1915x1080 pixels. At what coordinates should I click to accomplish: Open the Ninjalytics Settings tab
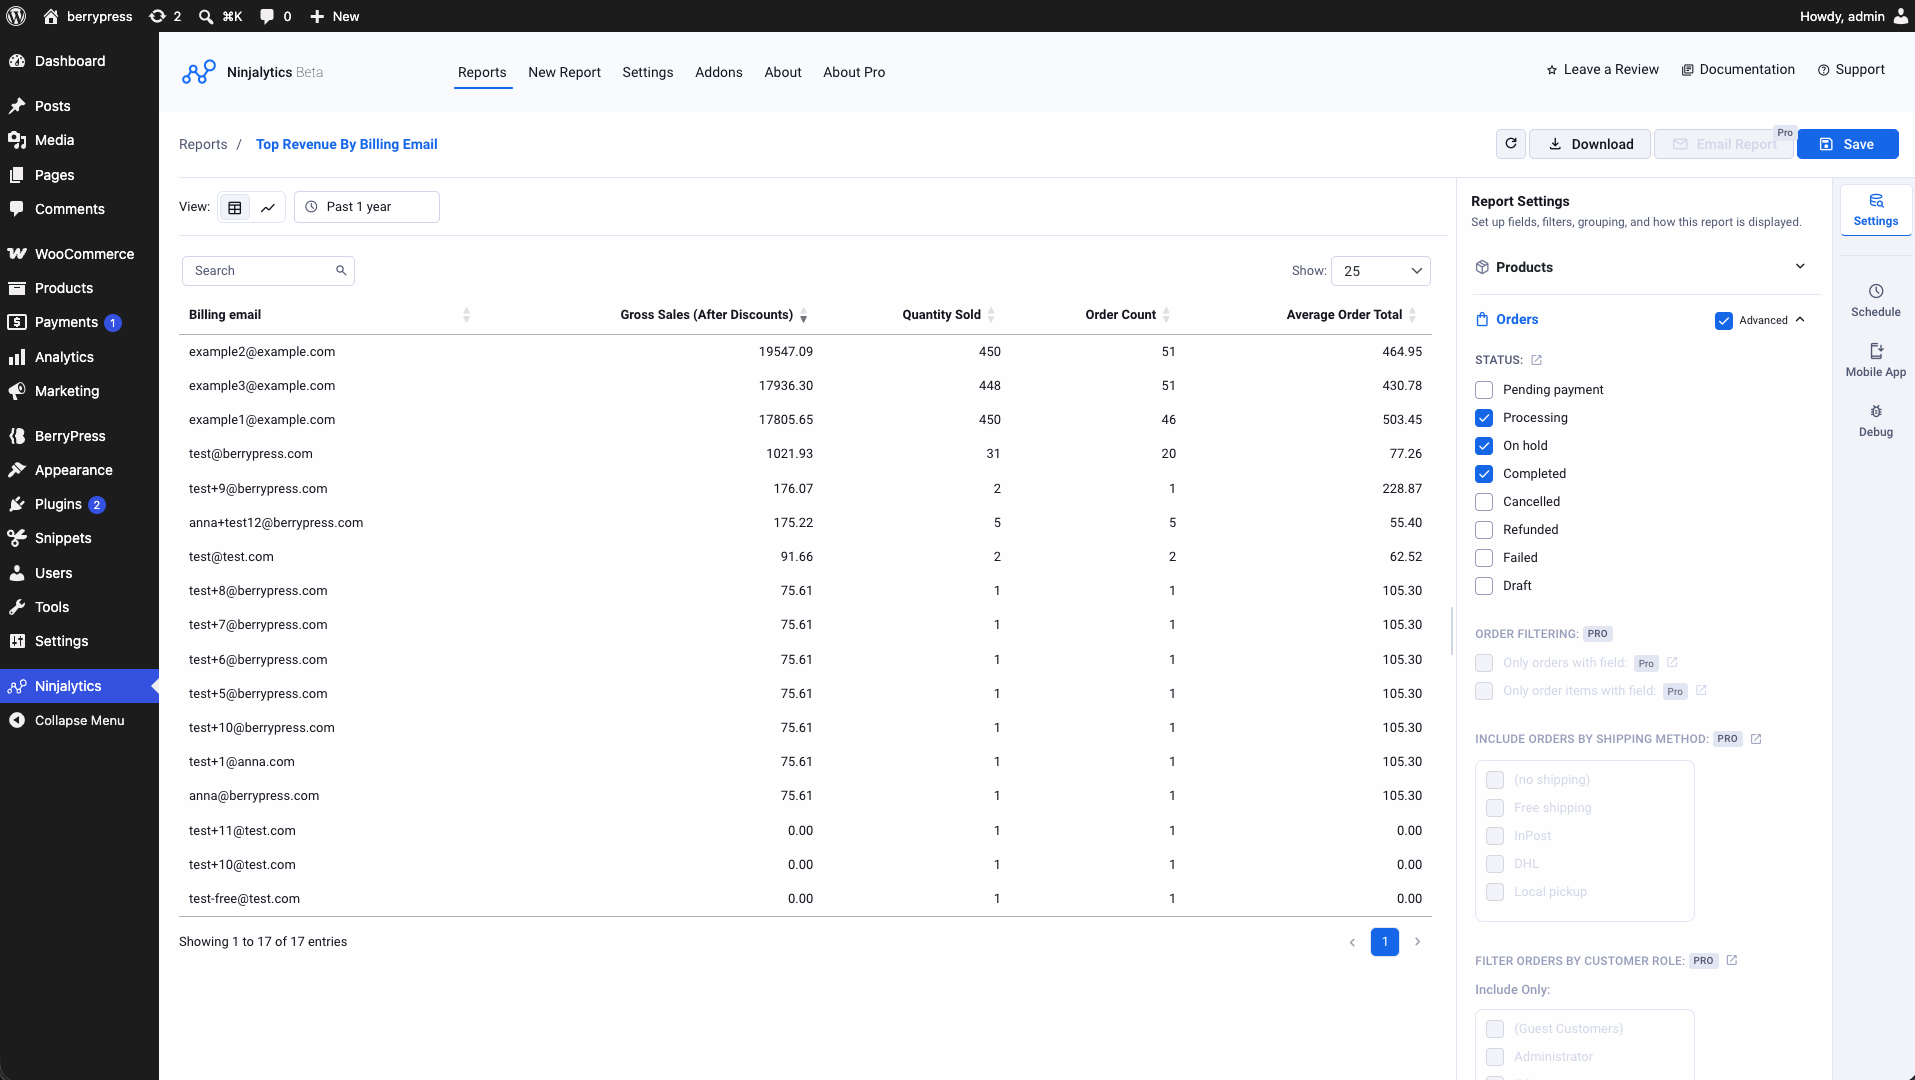coord(647,72)
